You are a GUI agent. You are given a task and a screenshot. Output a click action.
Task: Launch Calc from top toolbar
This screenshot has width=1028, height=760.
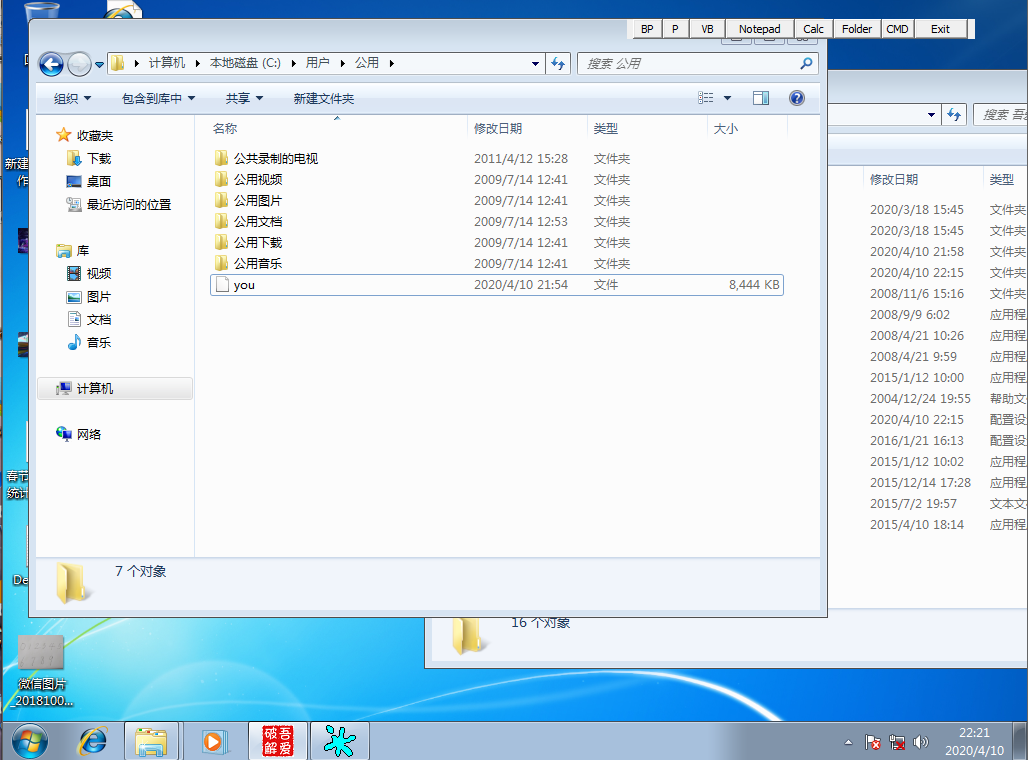(813, 29)
